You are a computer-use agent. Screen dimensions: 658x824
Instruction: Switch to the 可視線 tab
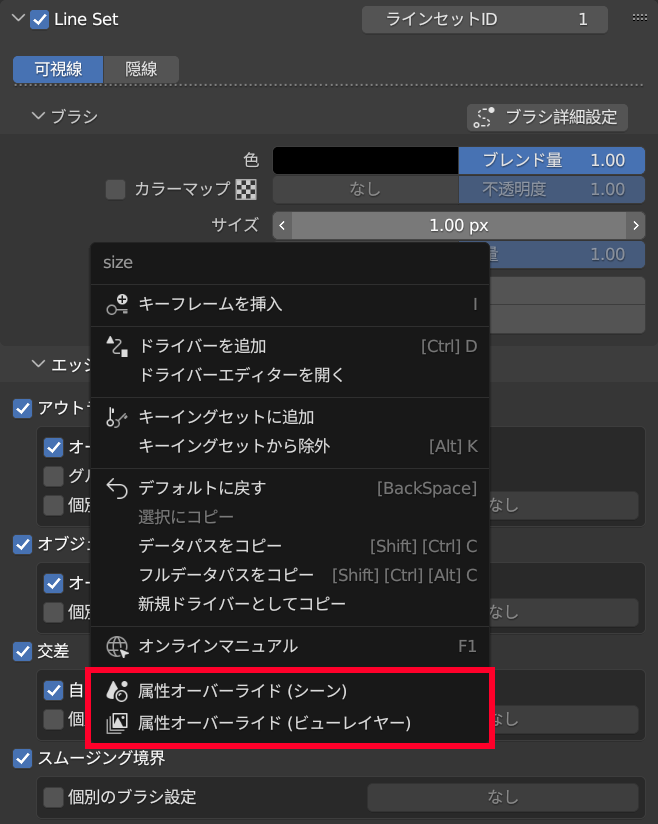[x=58, y=69]
